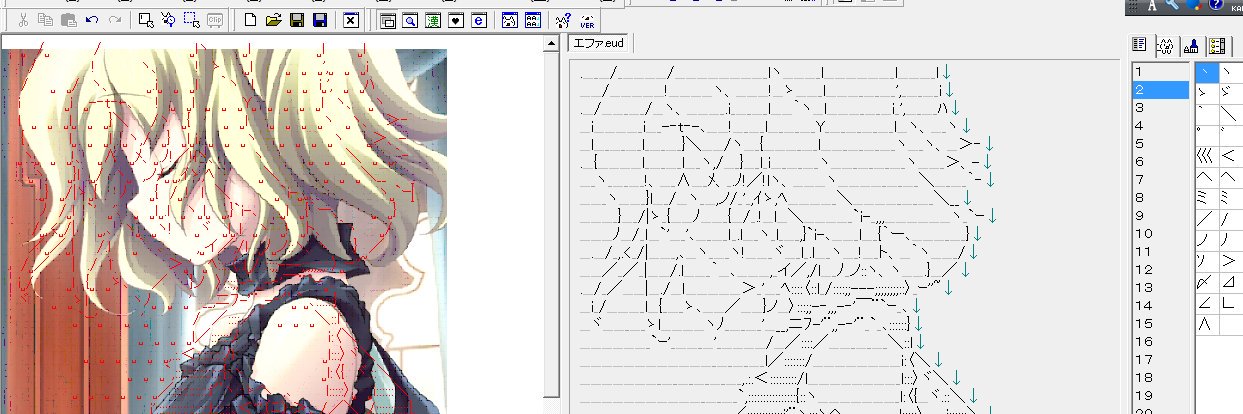Viewport: 1243px width, 414px height.
Task: Select the AA face palette tab
Action: coord(1165,45)
